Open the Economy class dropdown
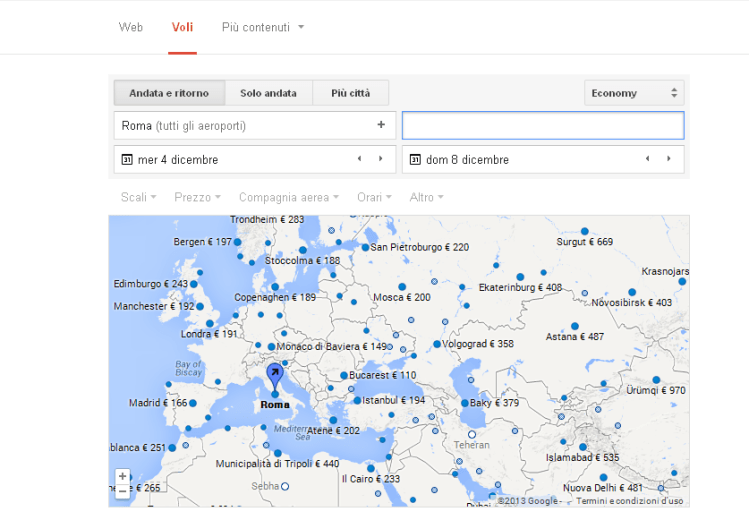Viewport: 749px width, 520px height. (x=634, y=93)
